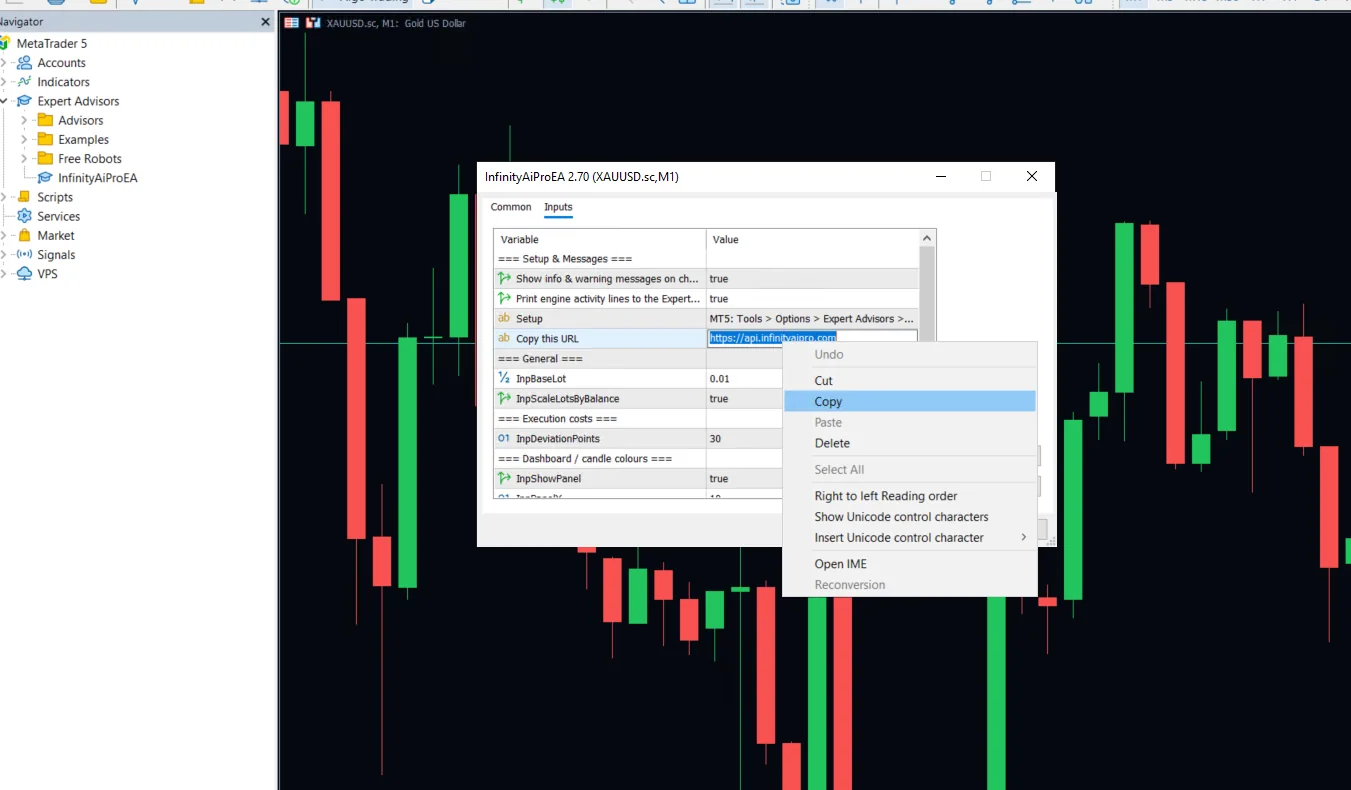
Task: Click the boolean icon beside Print engine activity lines
Action: click(x=504, y=299)
